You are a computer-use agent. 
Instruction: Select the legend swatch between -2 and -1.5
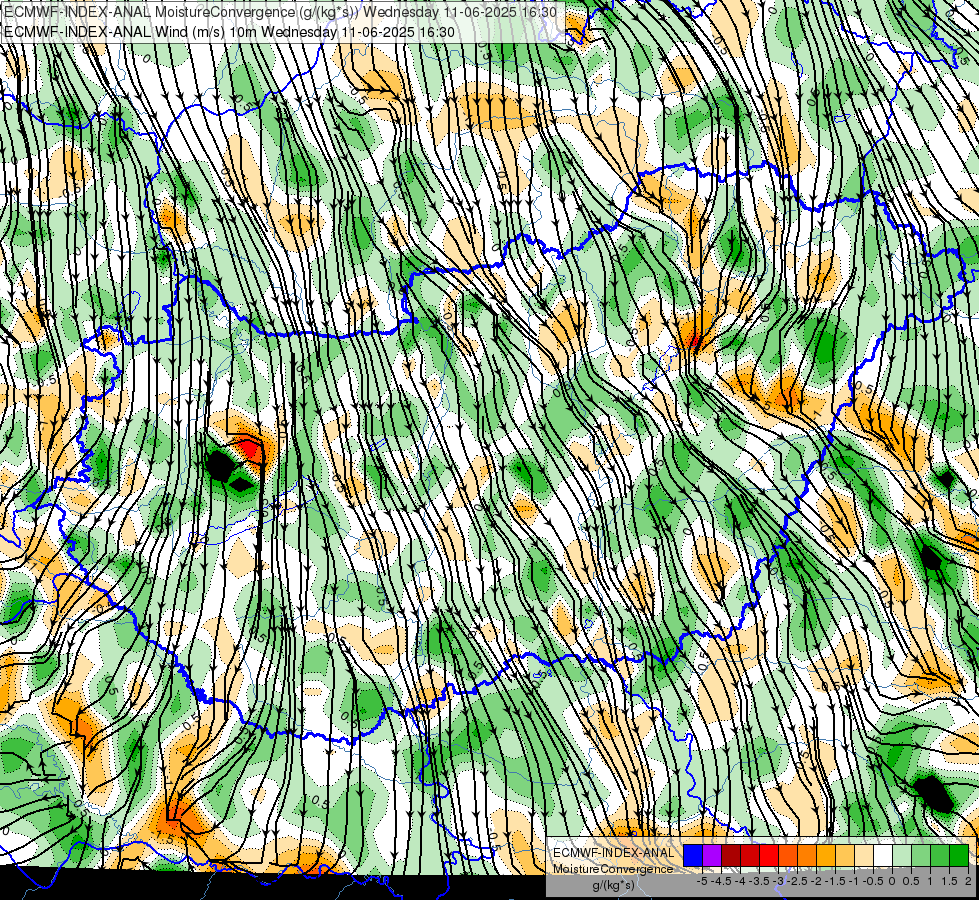click(x=826, y=855)
